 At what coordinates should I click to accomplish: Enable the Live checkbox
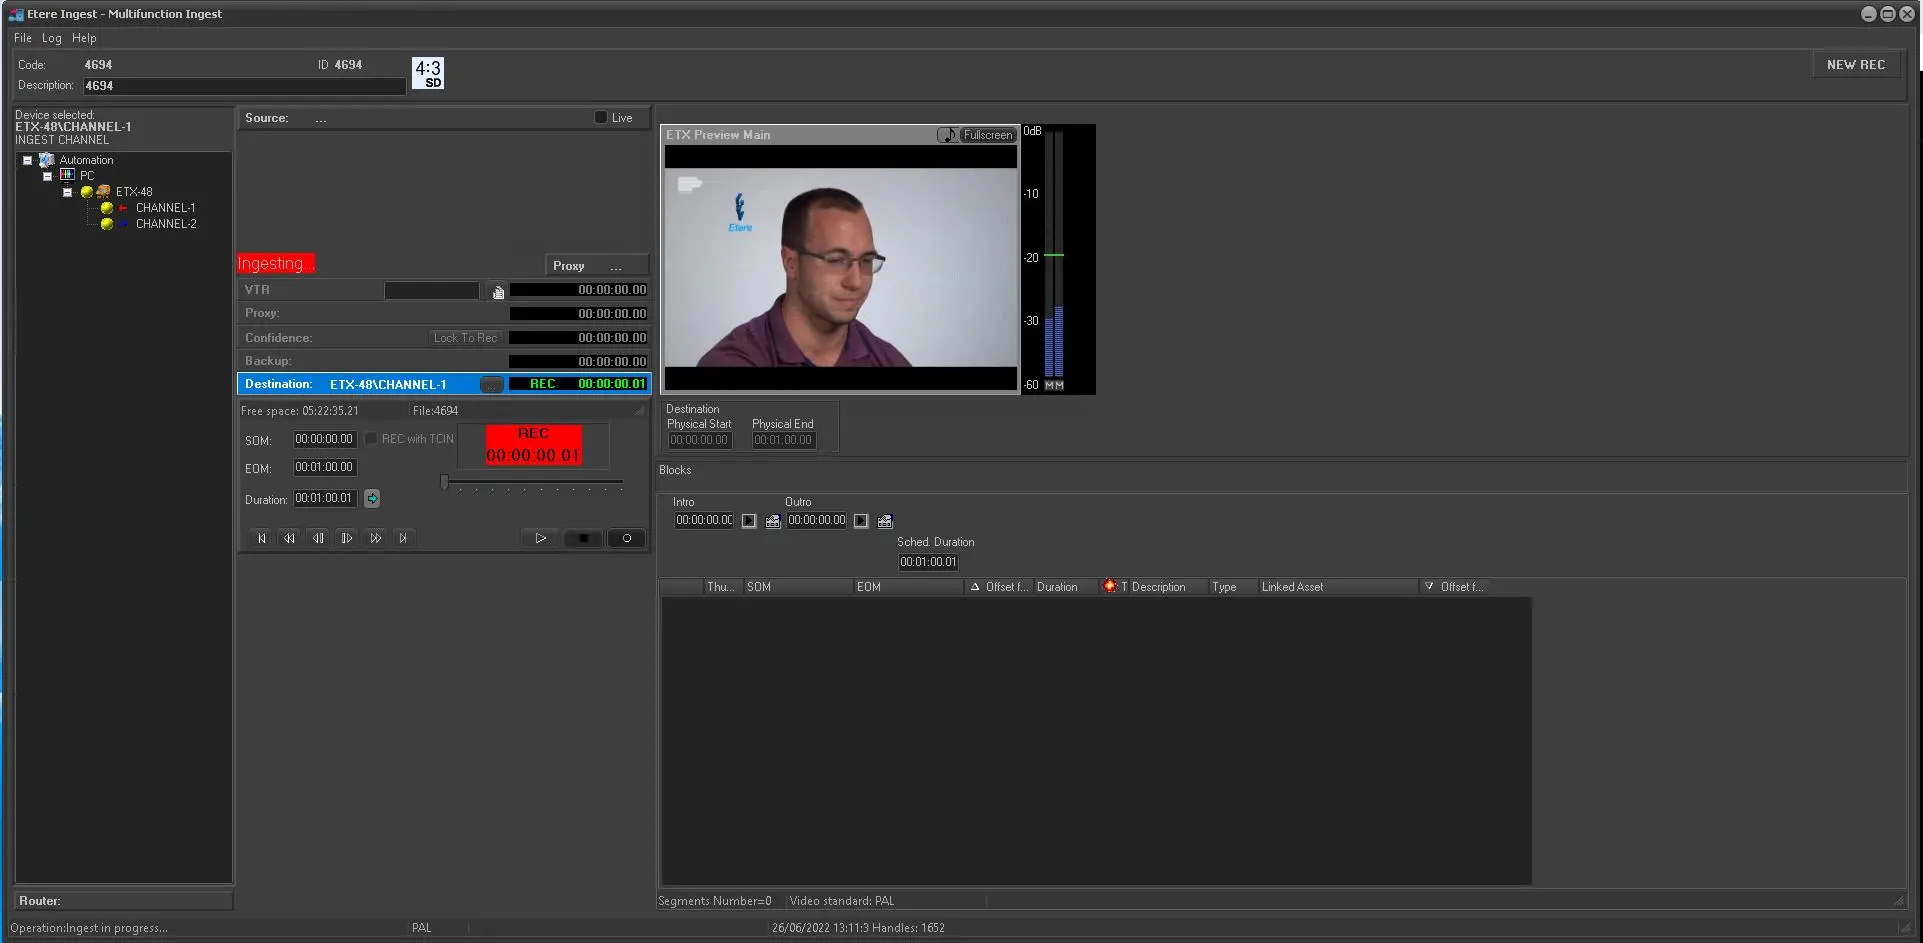click(601, 117)
